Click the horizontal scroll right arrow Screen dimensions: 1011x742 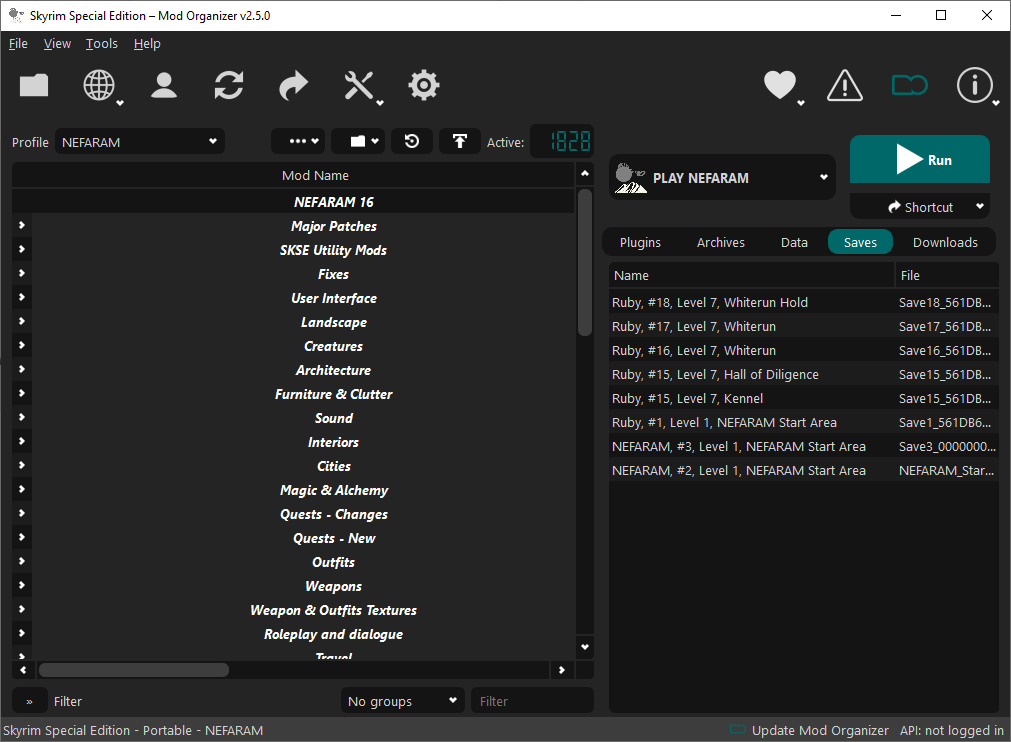click(562, 670)
